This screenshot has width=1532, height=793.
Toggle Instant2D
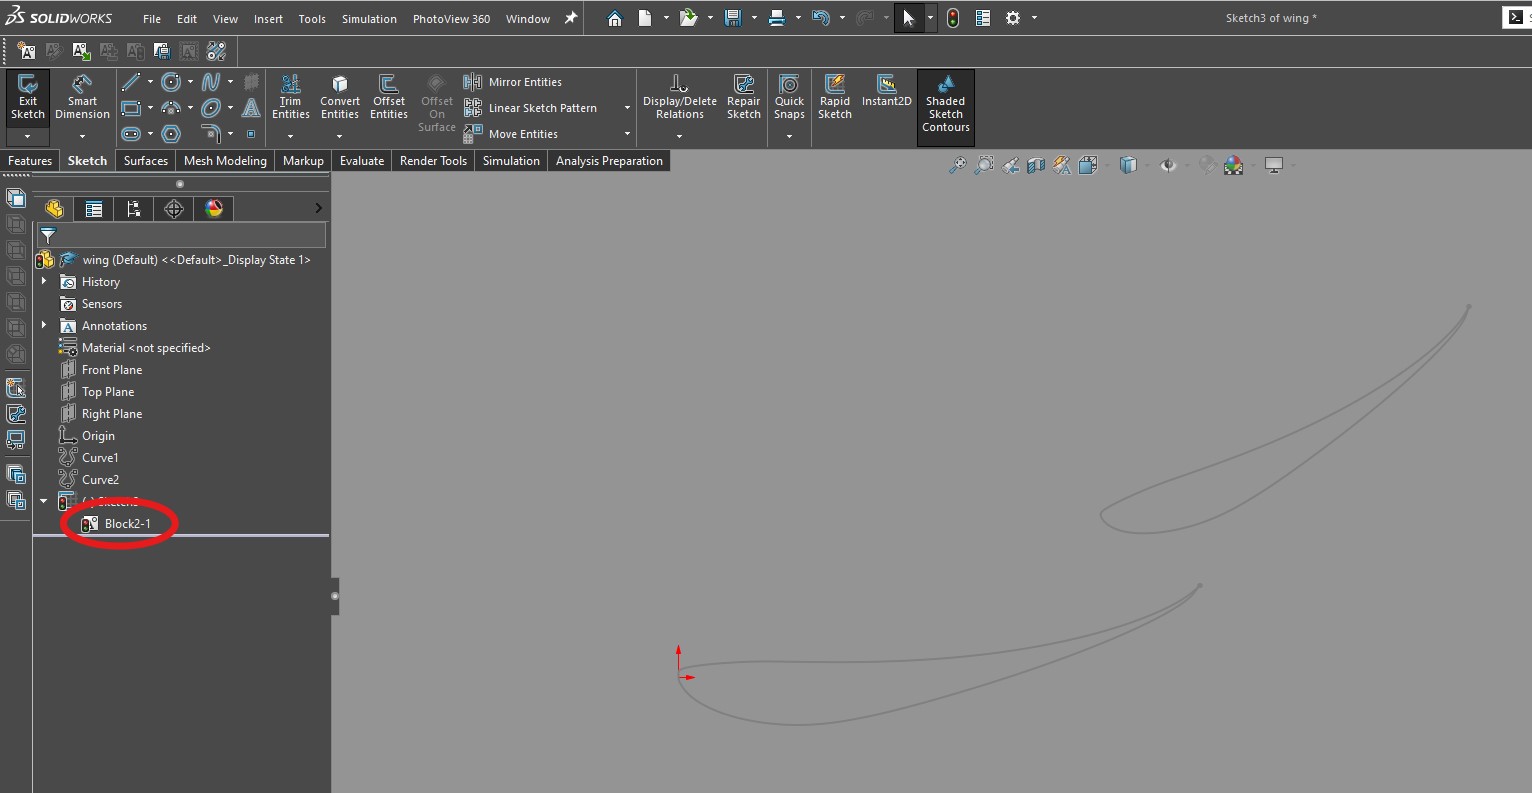[886, 91]
